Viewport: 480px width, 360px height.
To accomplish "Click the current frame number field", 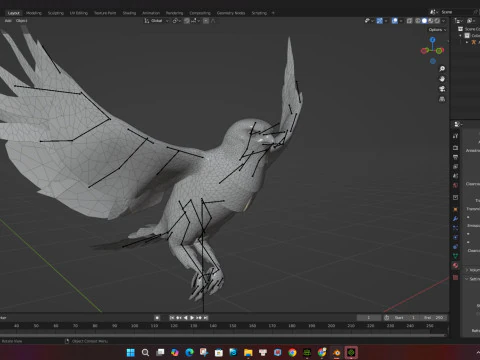I will tap(369, 318).
